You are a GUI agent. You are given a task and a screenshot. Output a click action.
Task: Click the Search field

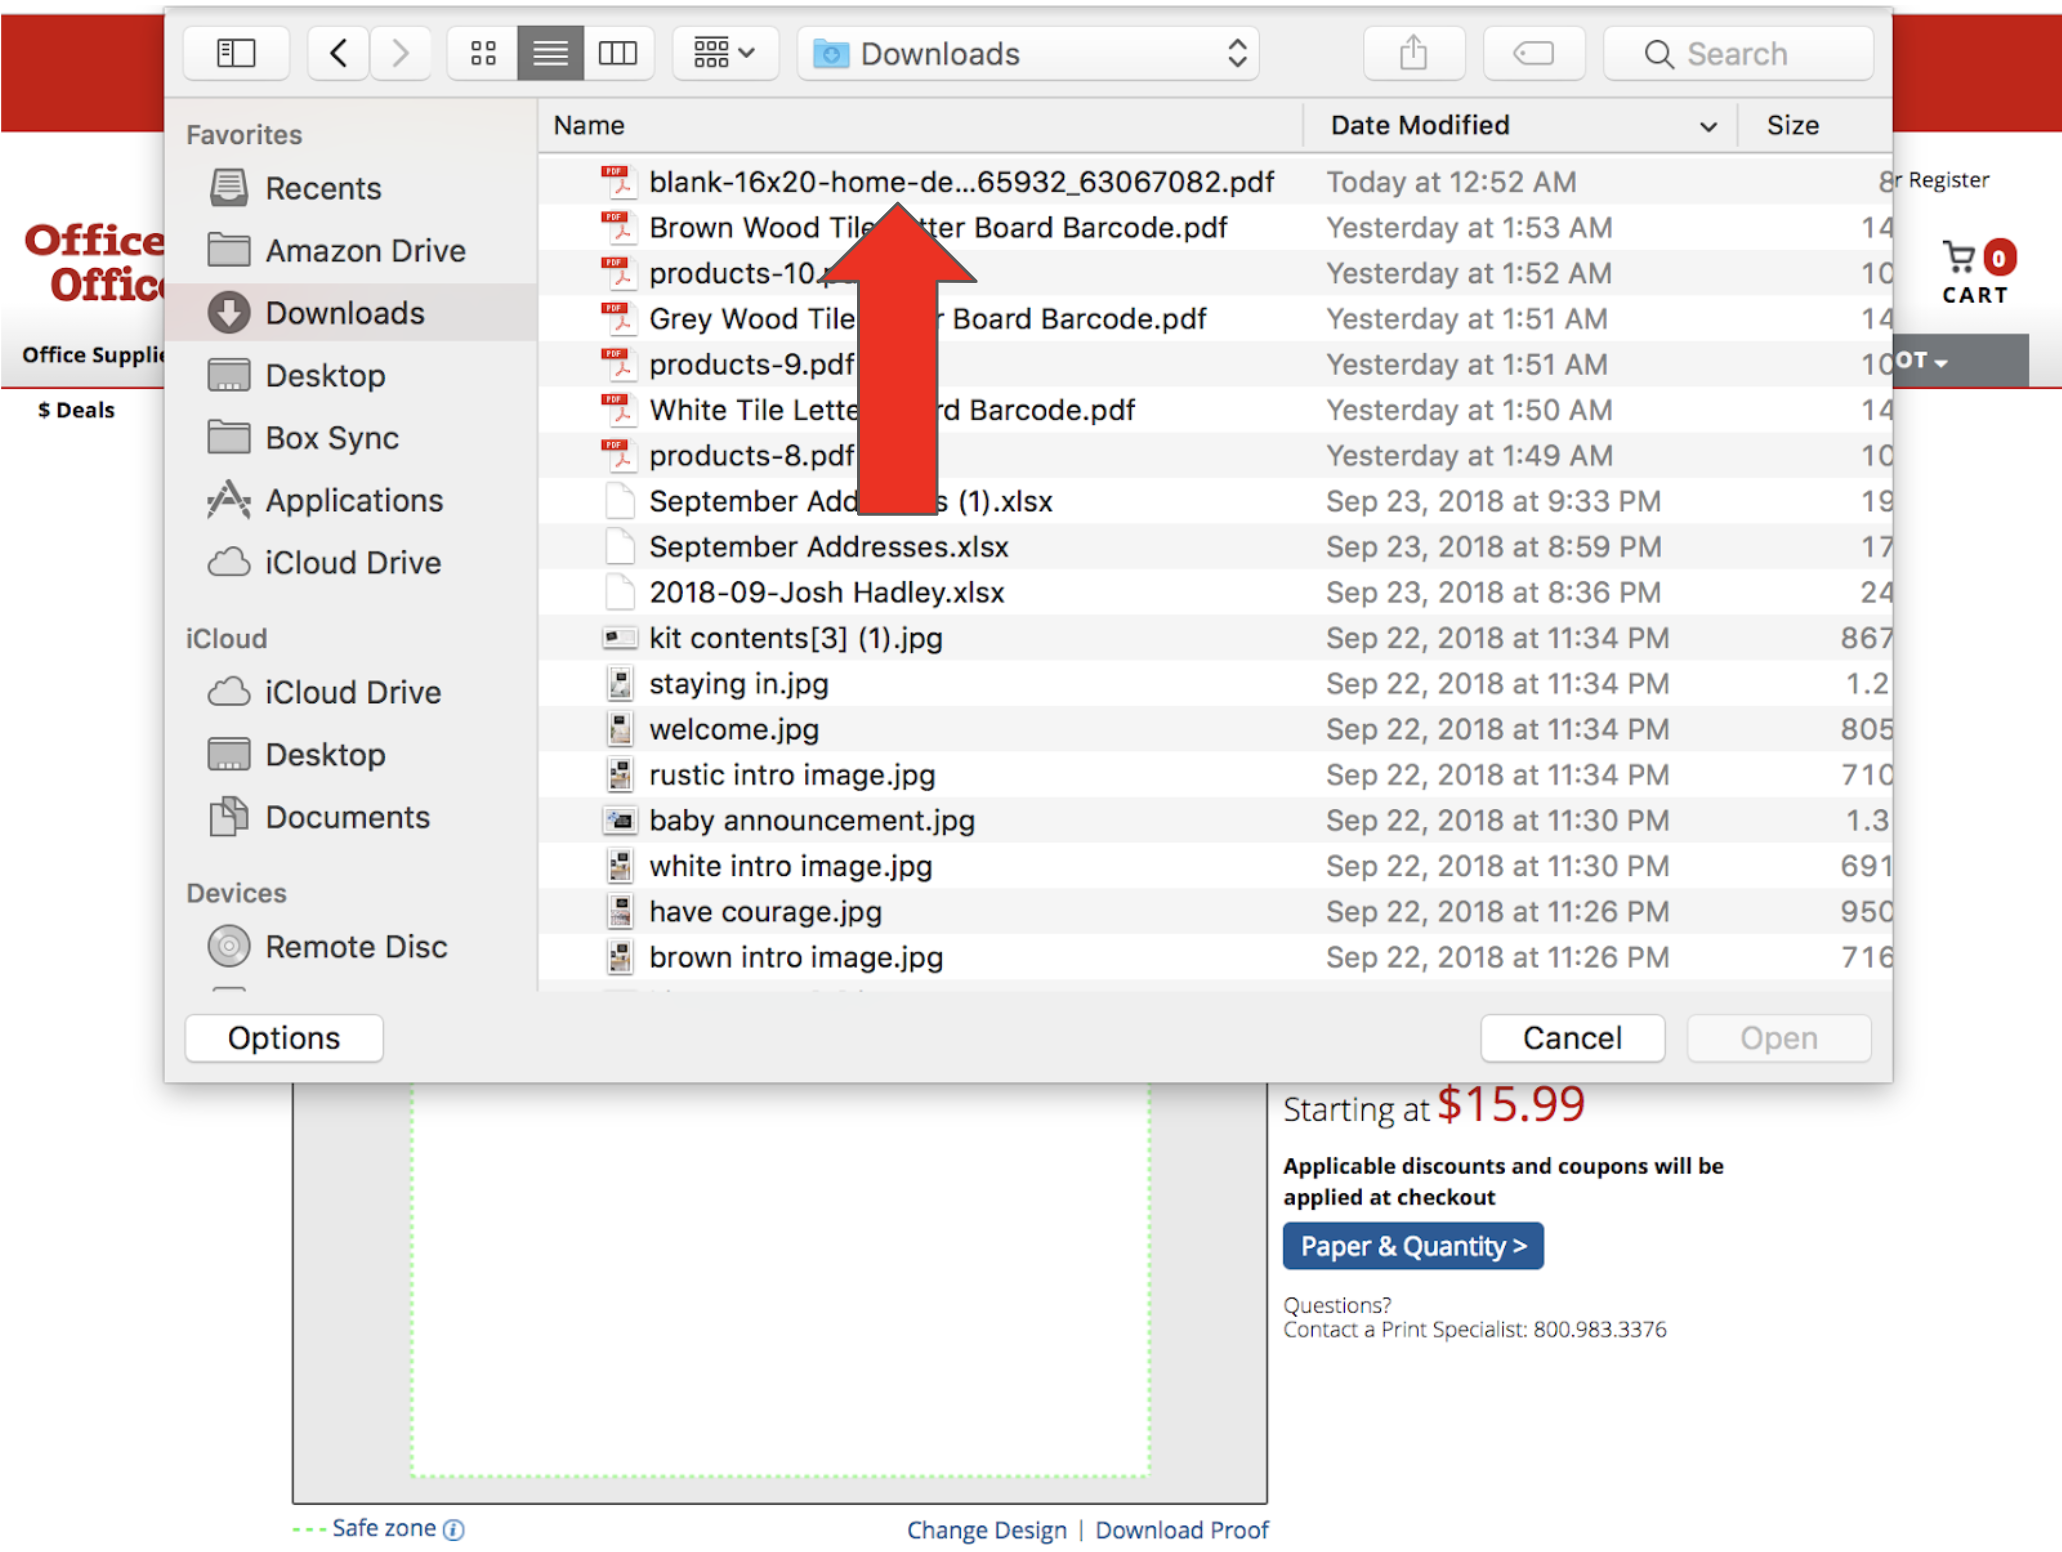click(1737, 53)
